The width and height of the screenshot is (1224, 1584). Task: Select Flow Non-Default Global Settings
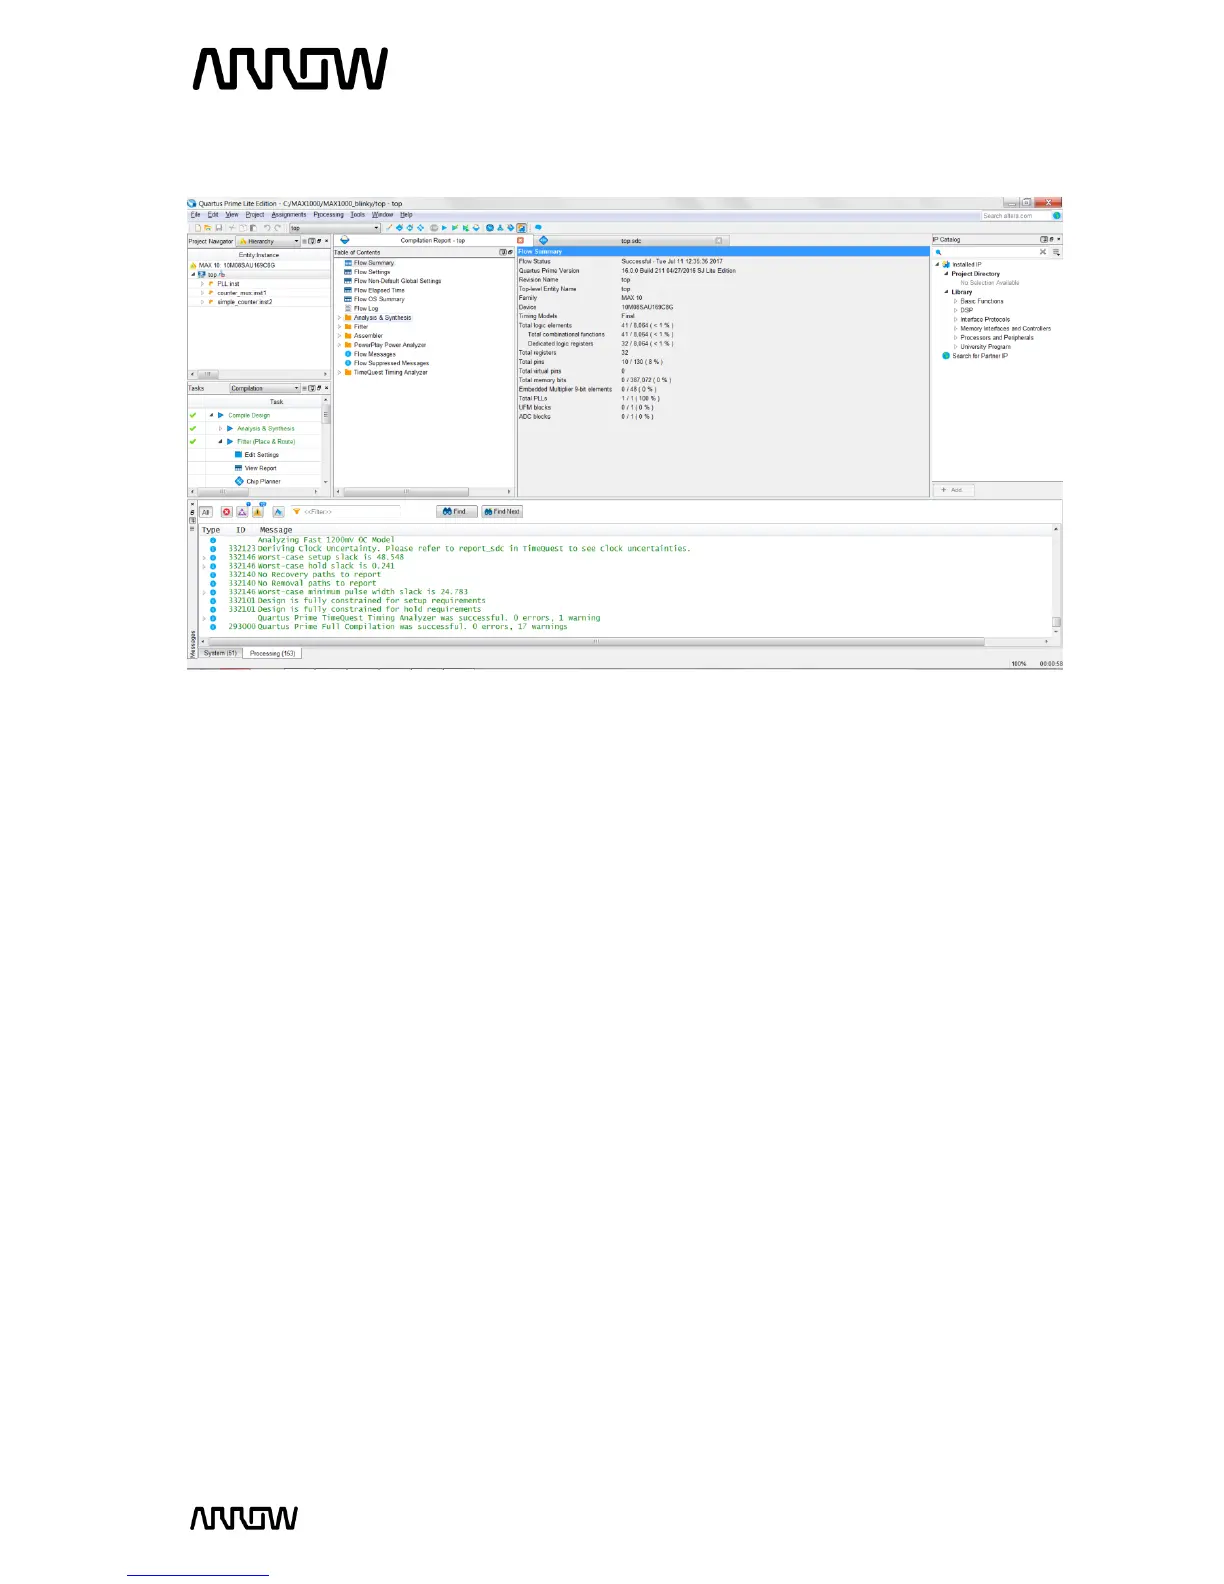(397, 281)
